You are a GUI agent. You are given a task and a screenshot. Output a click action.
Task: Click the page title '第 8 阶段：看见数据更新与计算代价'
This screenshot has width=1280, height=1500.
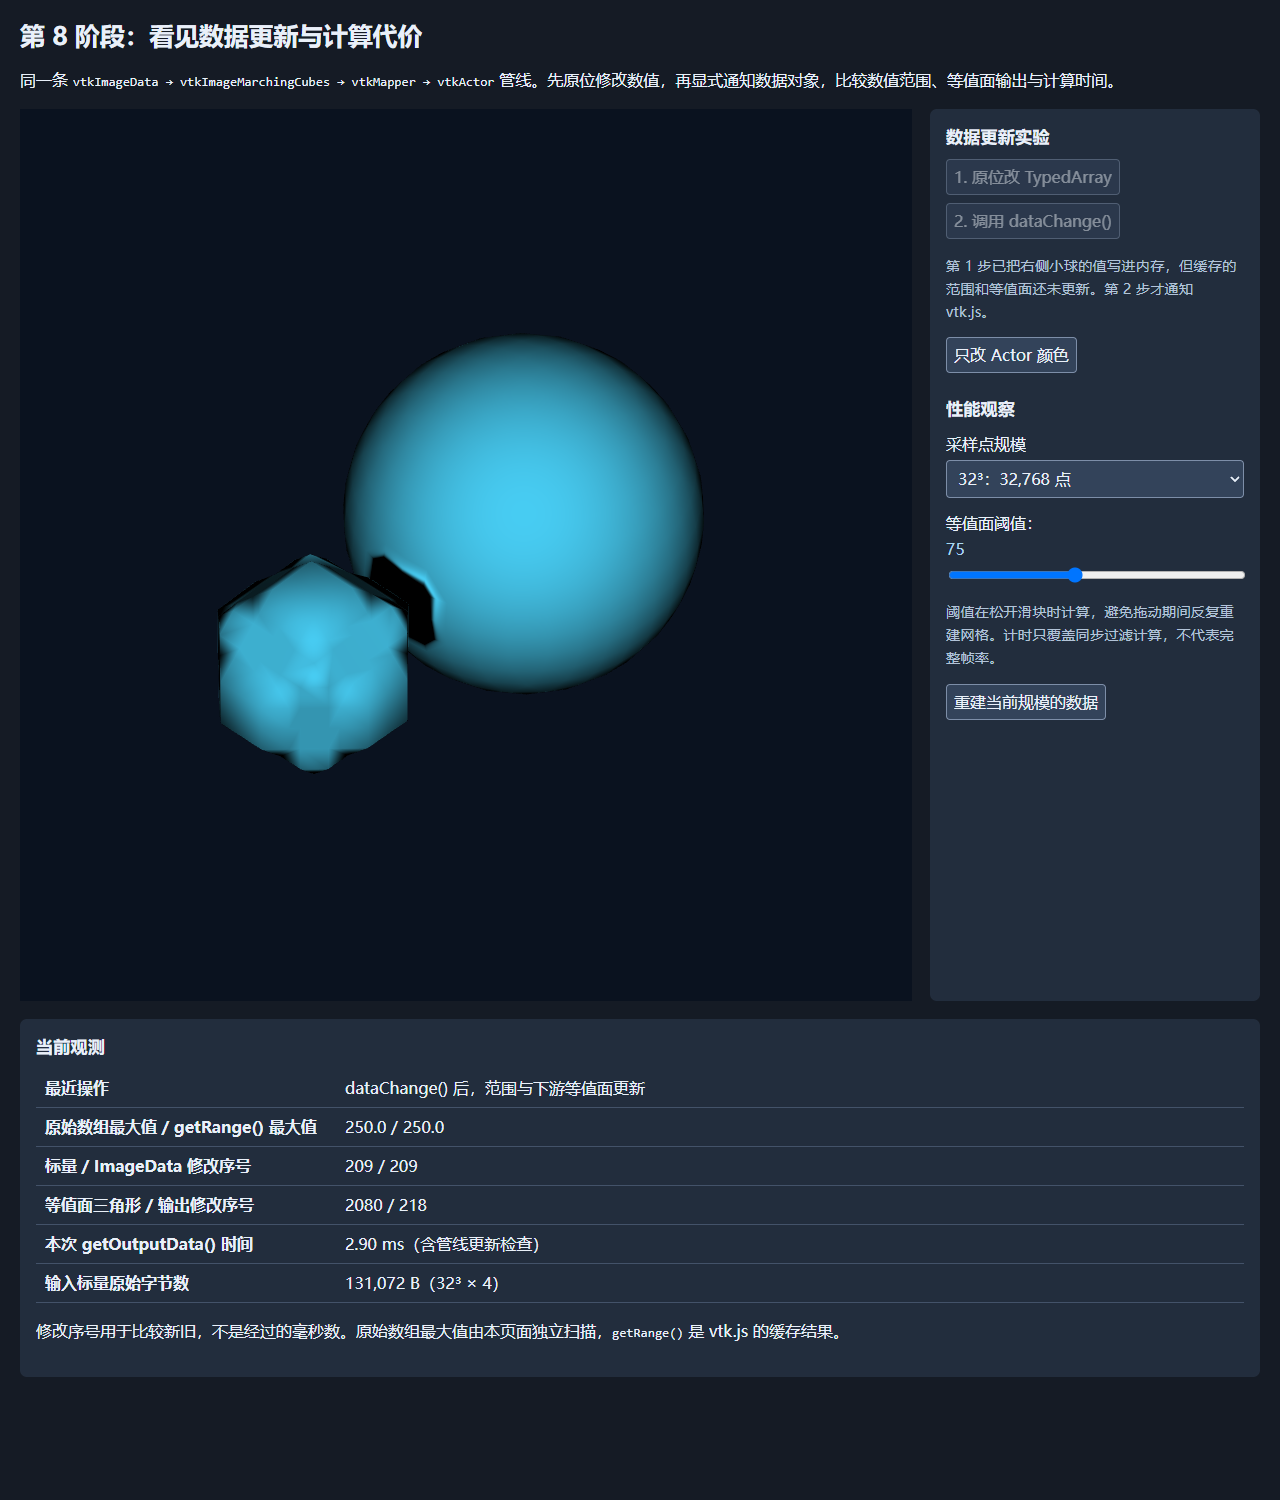[x=221, y=37]
